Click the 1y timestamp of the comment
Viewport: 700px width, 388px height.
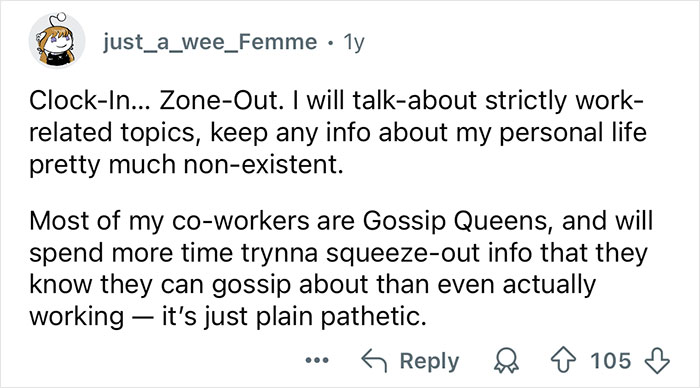tap(354, 42)
